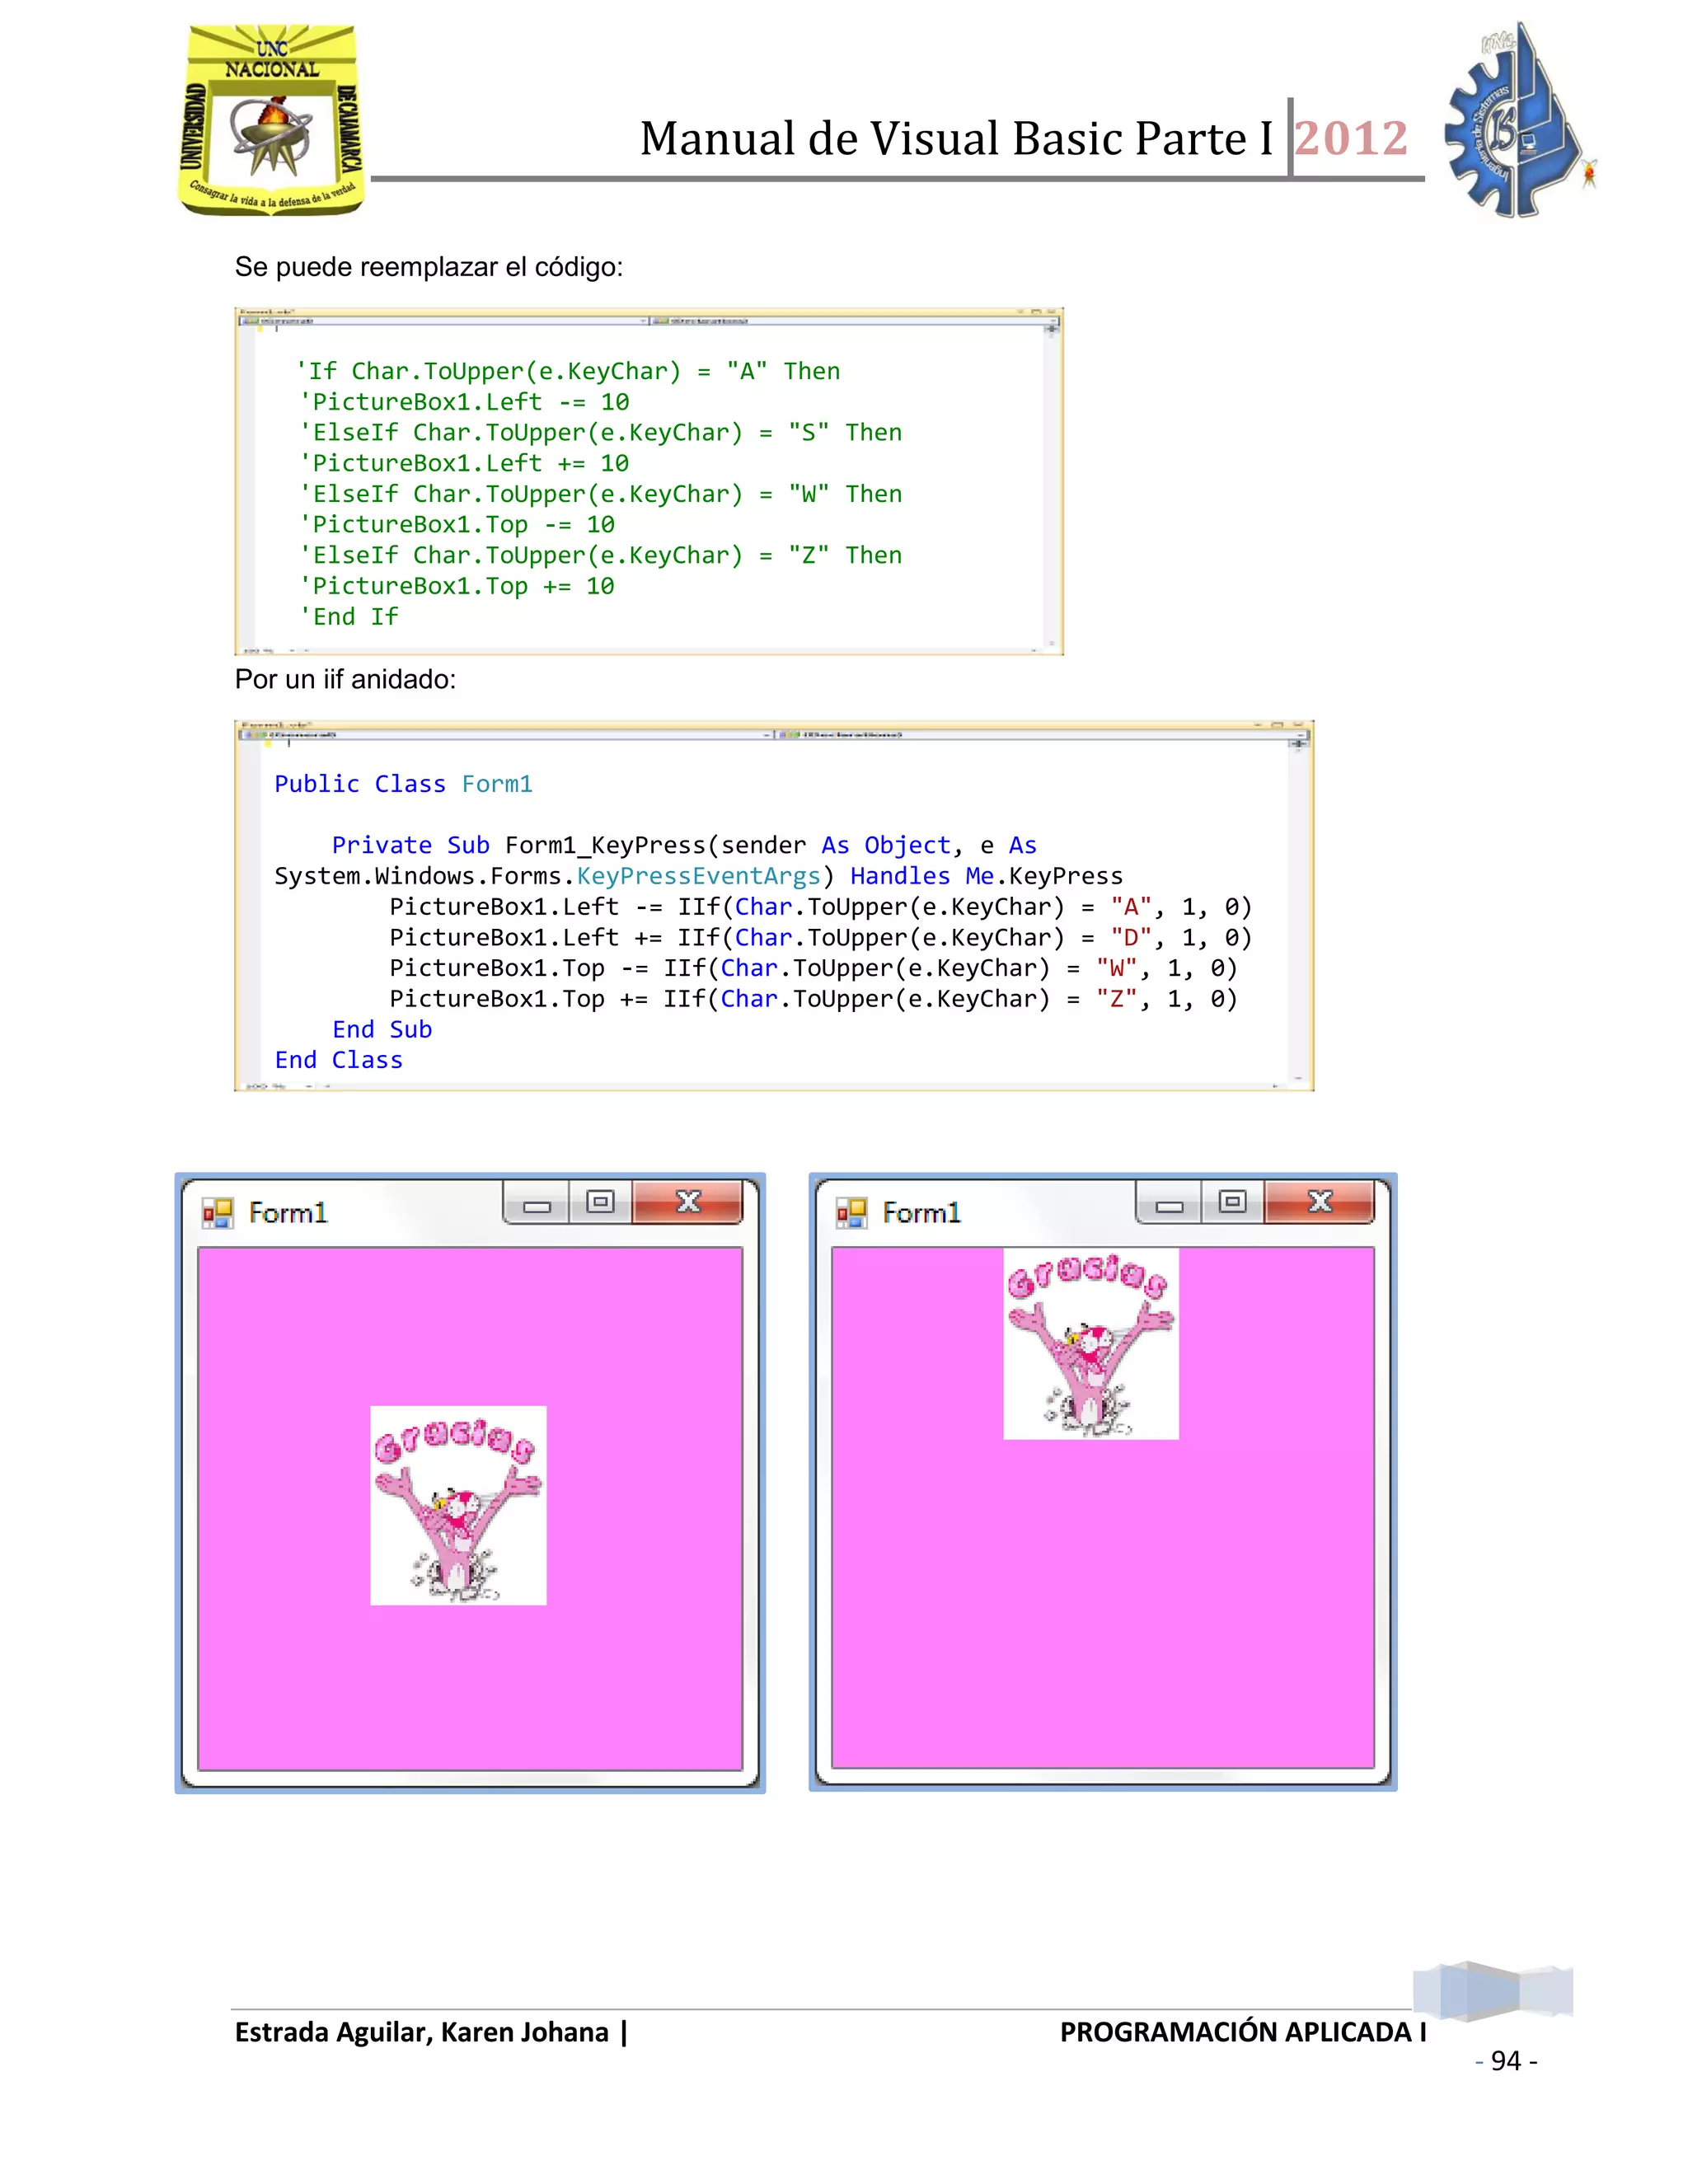The height and width of the screenshot is (2184, 1688).
Task: Minimize the left Form1 window
Action: [537, 1203]
